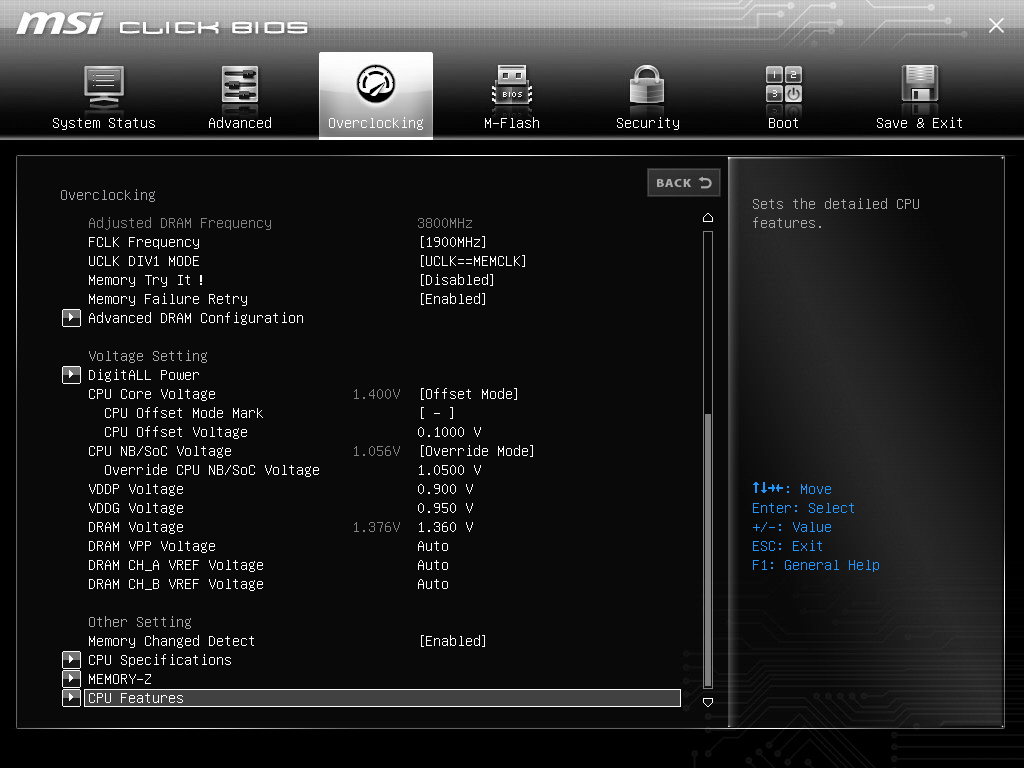Edit CPU Offset Voltage 0.1000 V field
The image size is (1024, 768).
(x=449, y=432)
